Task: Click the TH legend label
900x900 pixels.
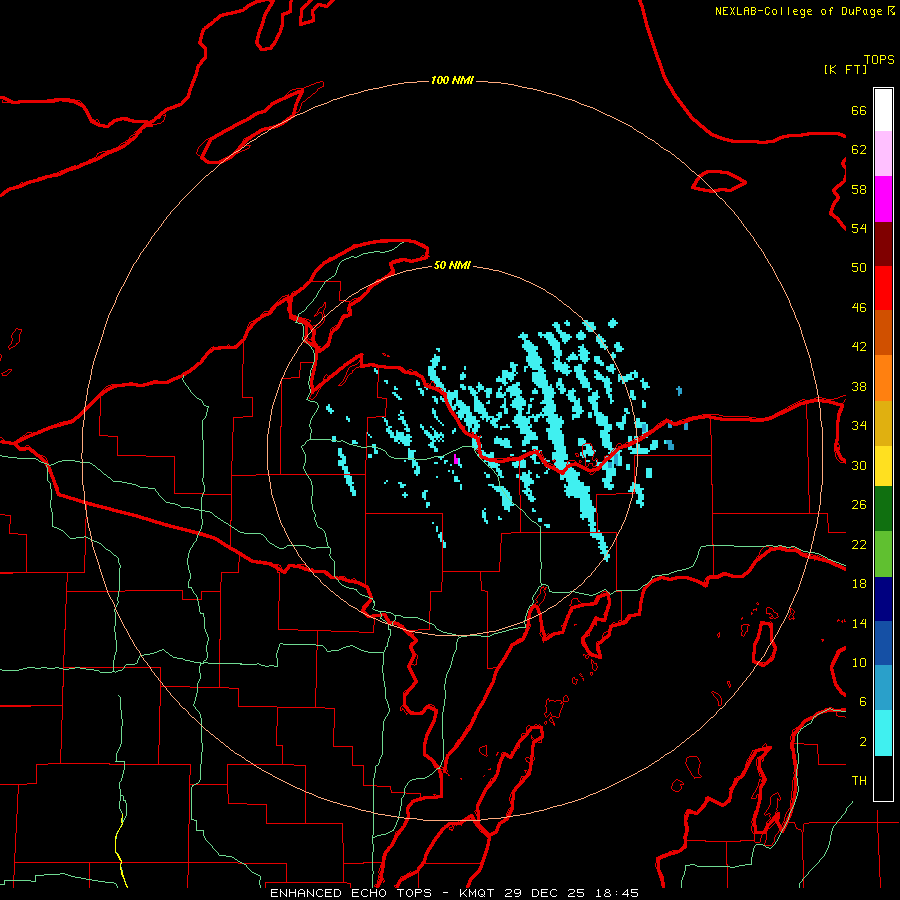Action: pyautogui.click(x=859, y=781)
